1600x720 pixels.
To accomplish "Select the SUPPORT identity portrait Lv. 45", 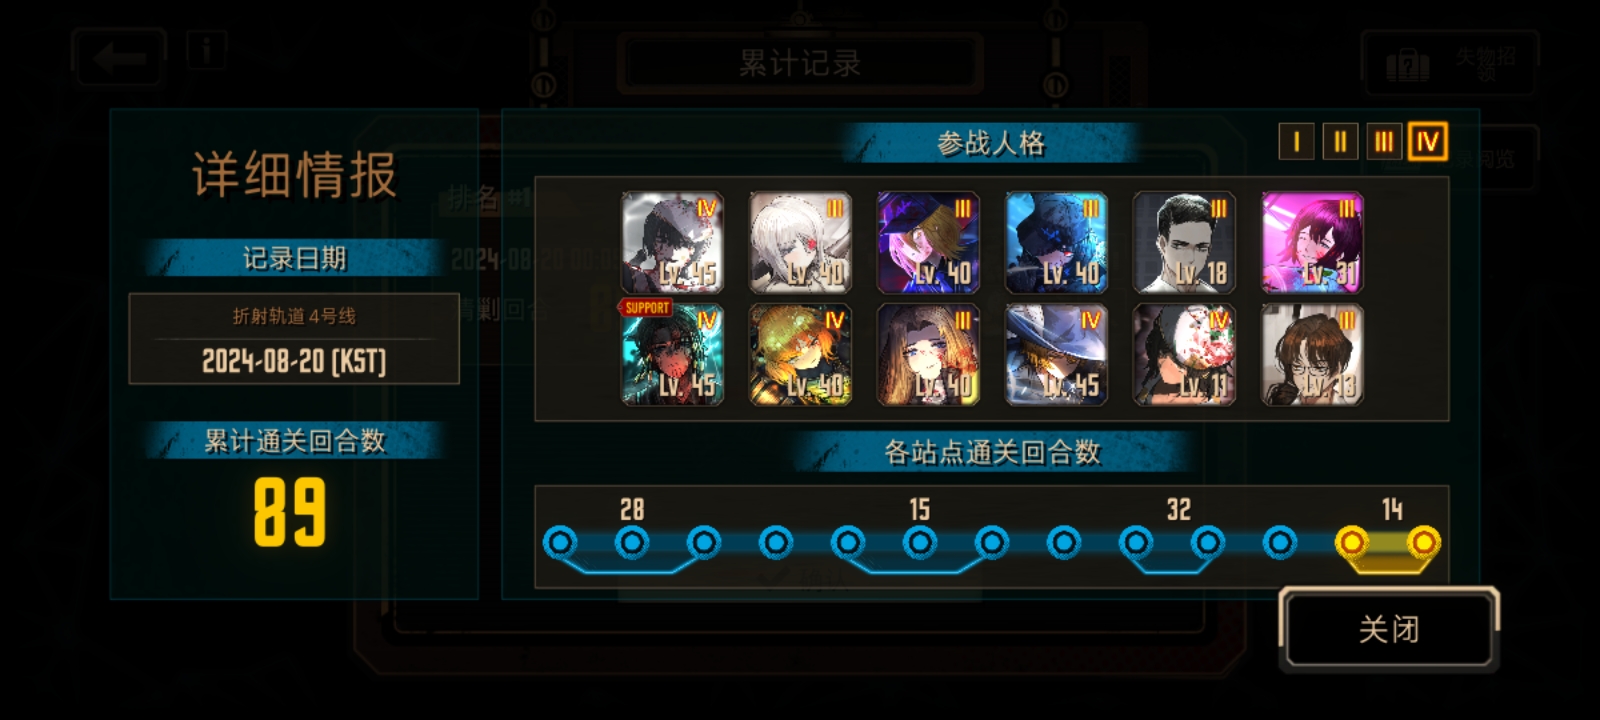I will pyautogui.click(x=672, y=355).
